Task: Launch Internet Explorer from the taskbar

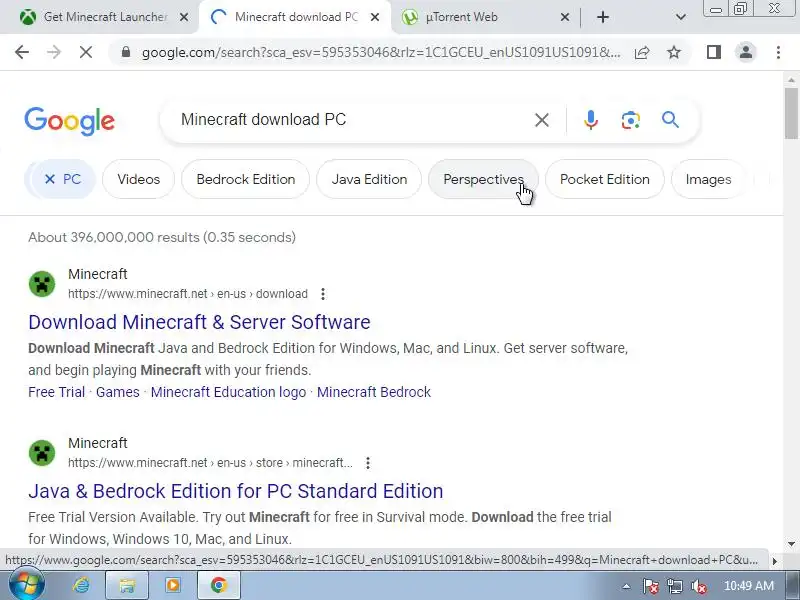Action: (x=81, y=585)
